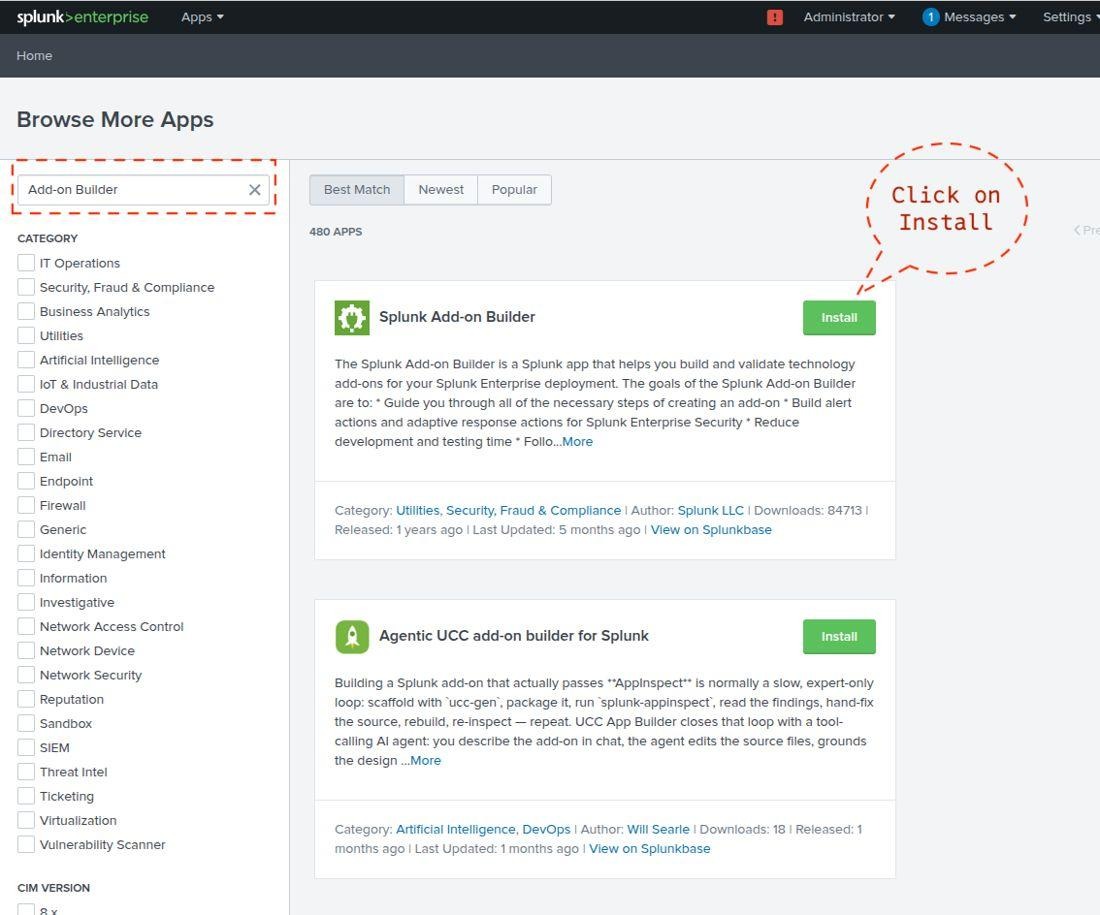Open the Messages dropdown menu
The height and width of the screenshot is (915, 1100).
tap(979, 17)
